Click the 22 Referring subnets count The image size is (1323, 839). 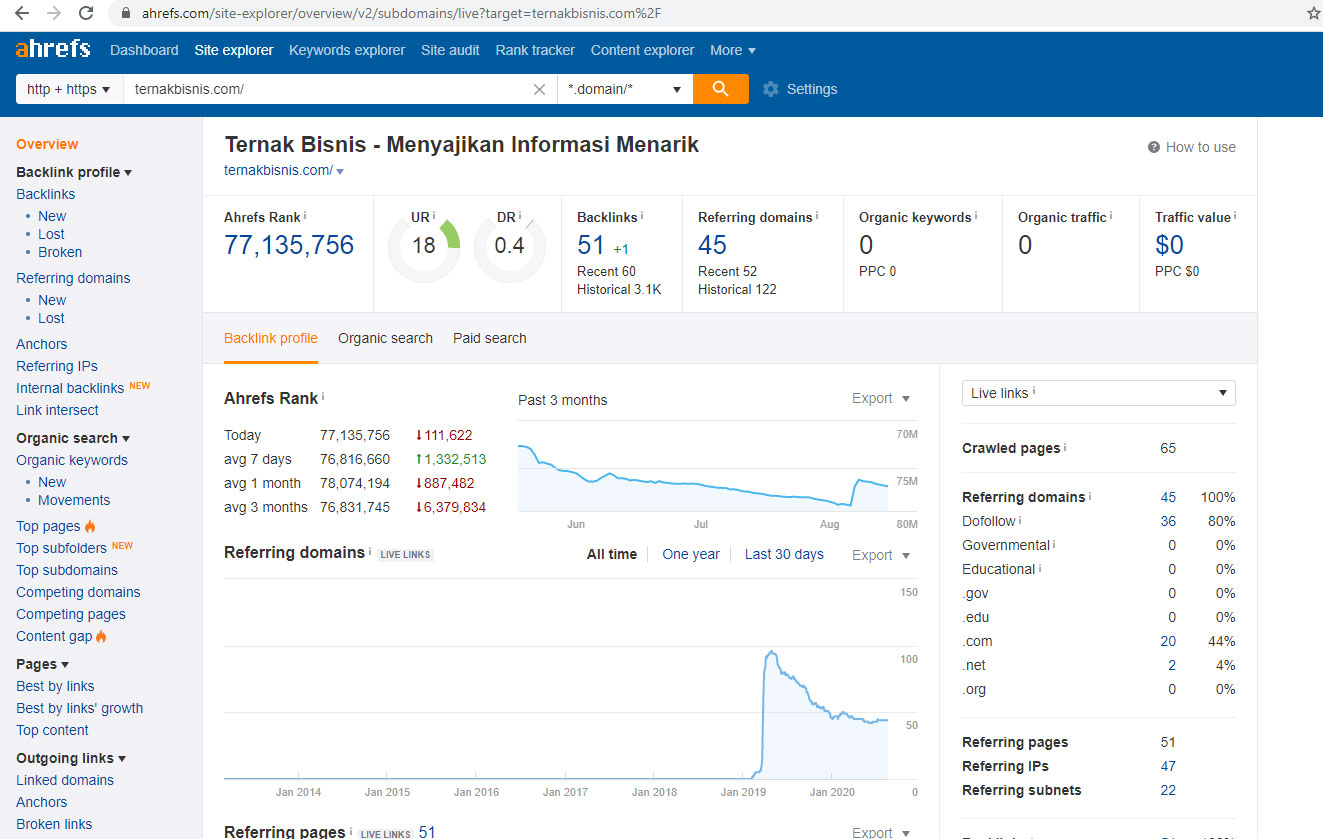1168,790
